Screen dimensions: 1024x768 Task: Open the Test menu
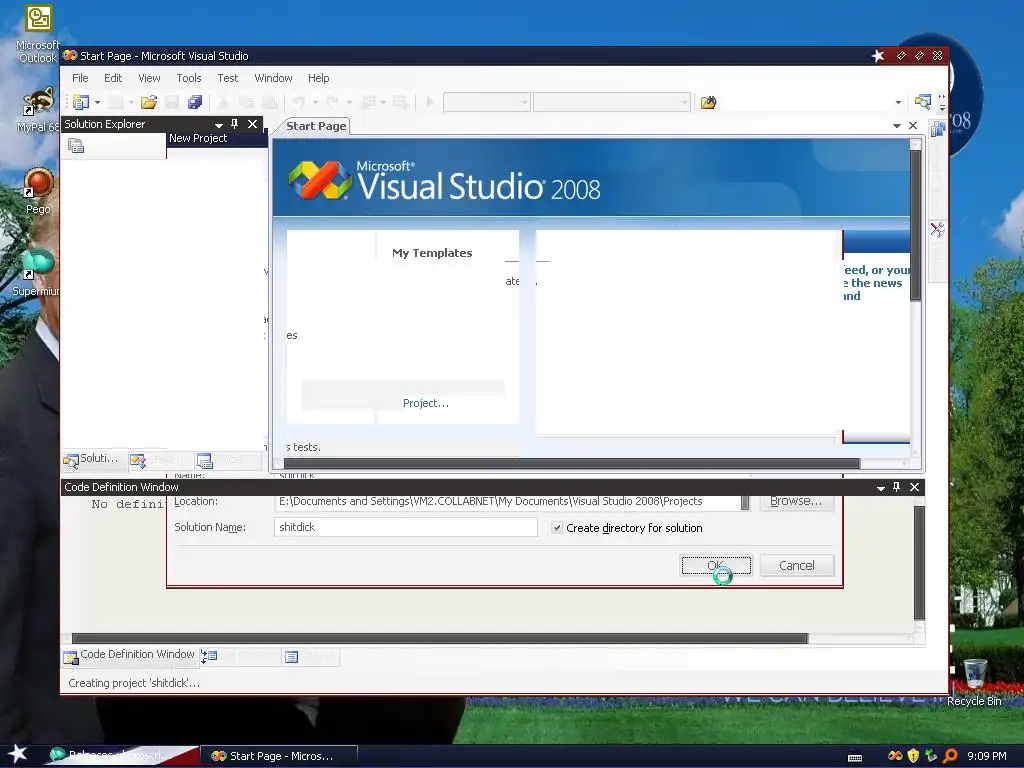click(227, 78)
